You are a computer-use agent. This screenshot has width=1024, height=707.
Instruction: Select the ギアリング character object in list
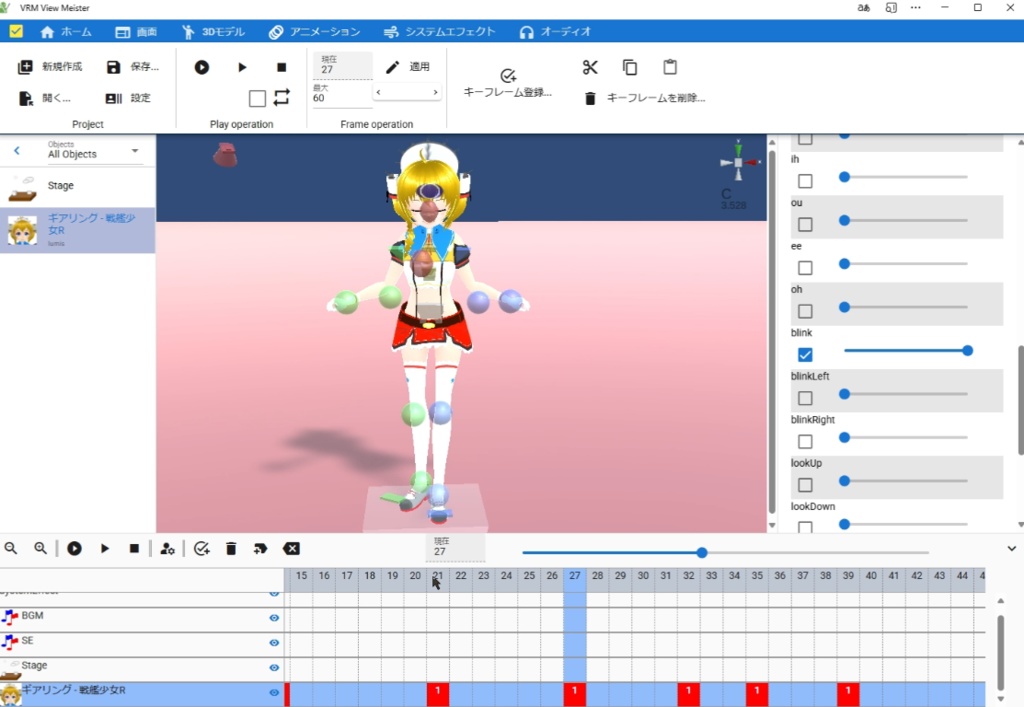[x=78, y=230]
